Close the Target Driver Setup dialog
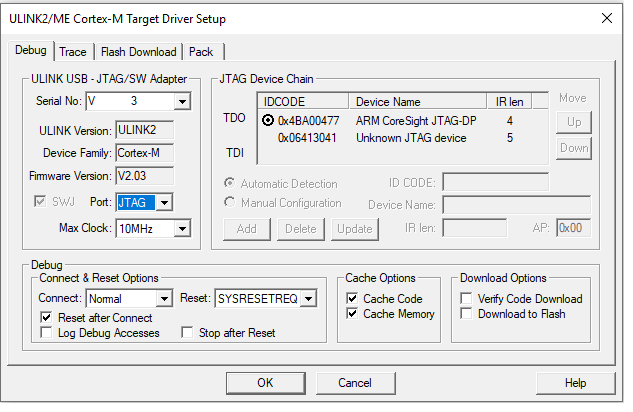 click(607, 18)
